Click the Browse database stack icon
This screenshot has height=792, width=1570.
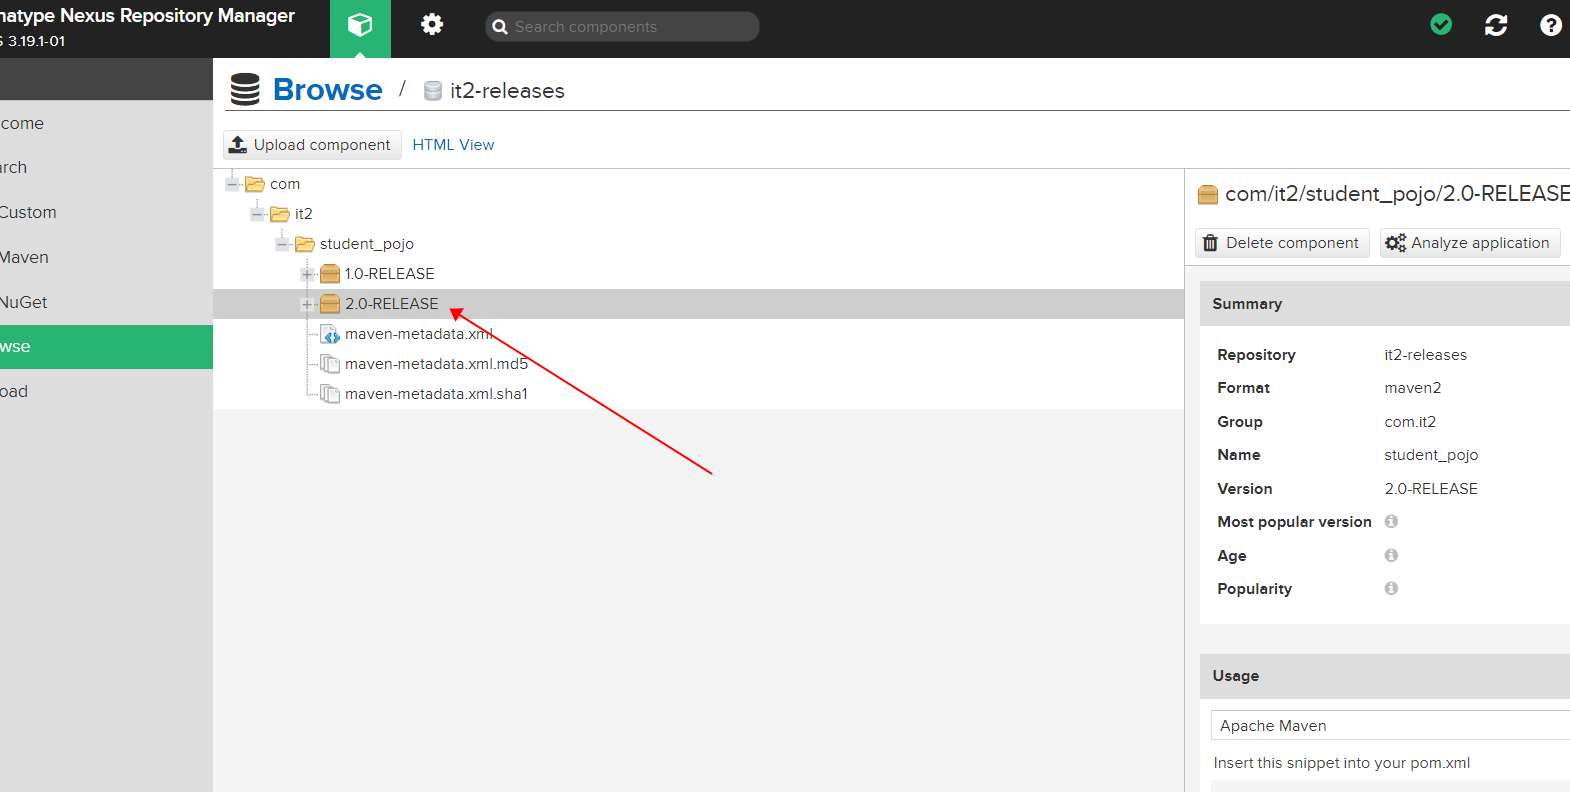[x=245, y=90]
